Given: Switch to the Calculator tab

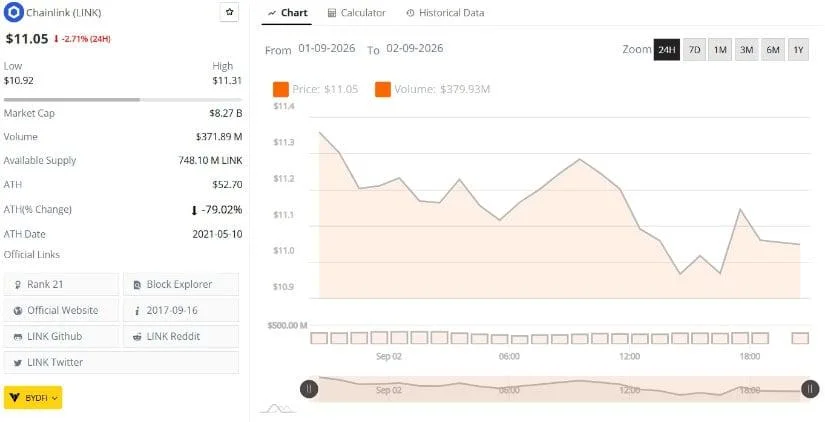Looking at the screenshot, I should (x=357, y=13).
